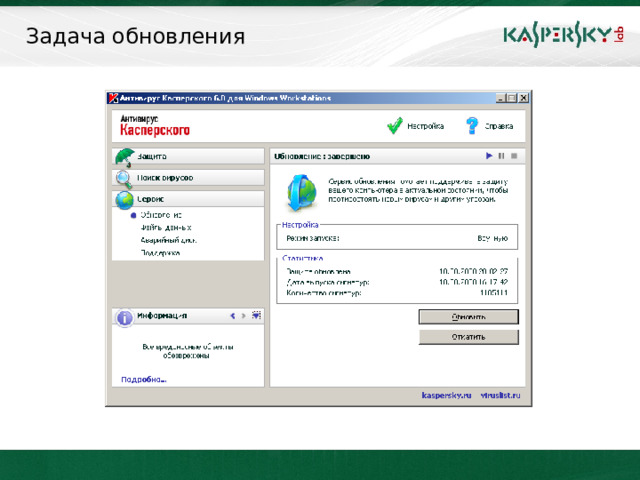
Task: Close the Антивирус Касперского window
Action: click(x=523, y=98)
